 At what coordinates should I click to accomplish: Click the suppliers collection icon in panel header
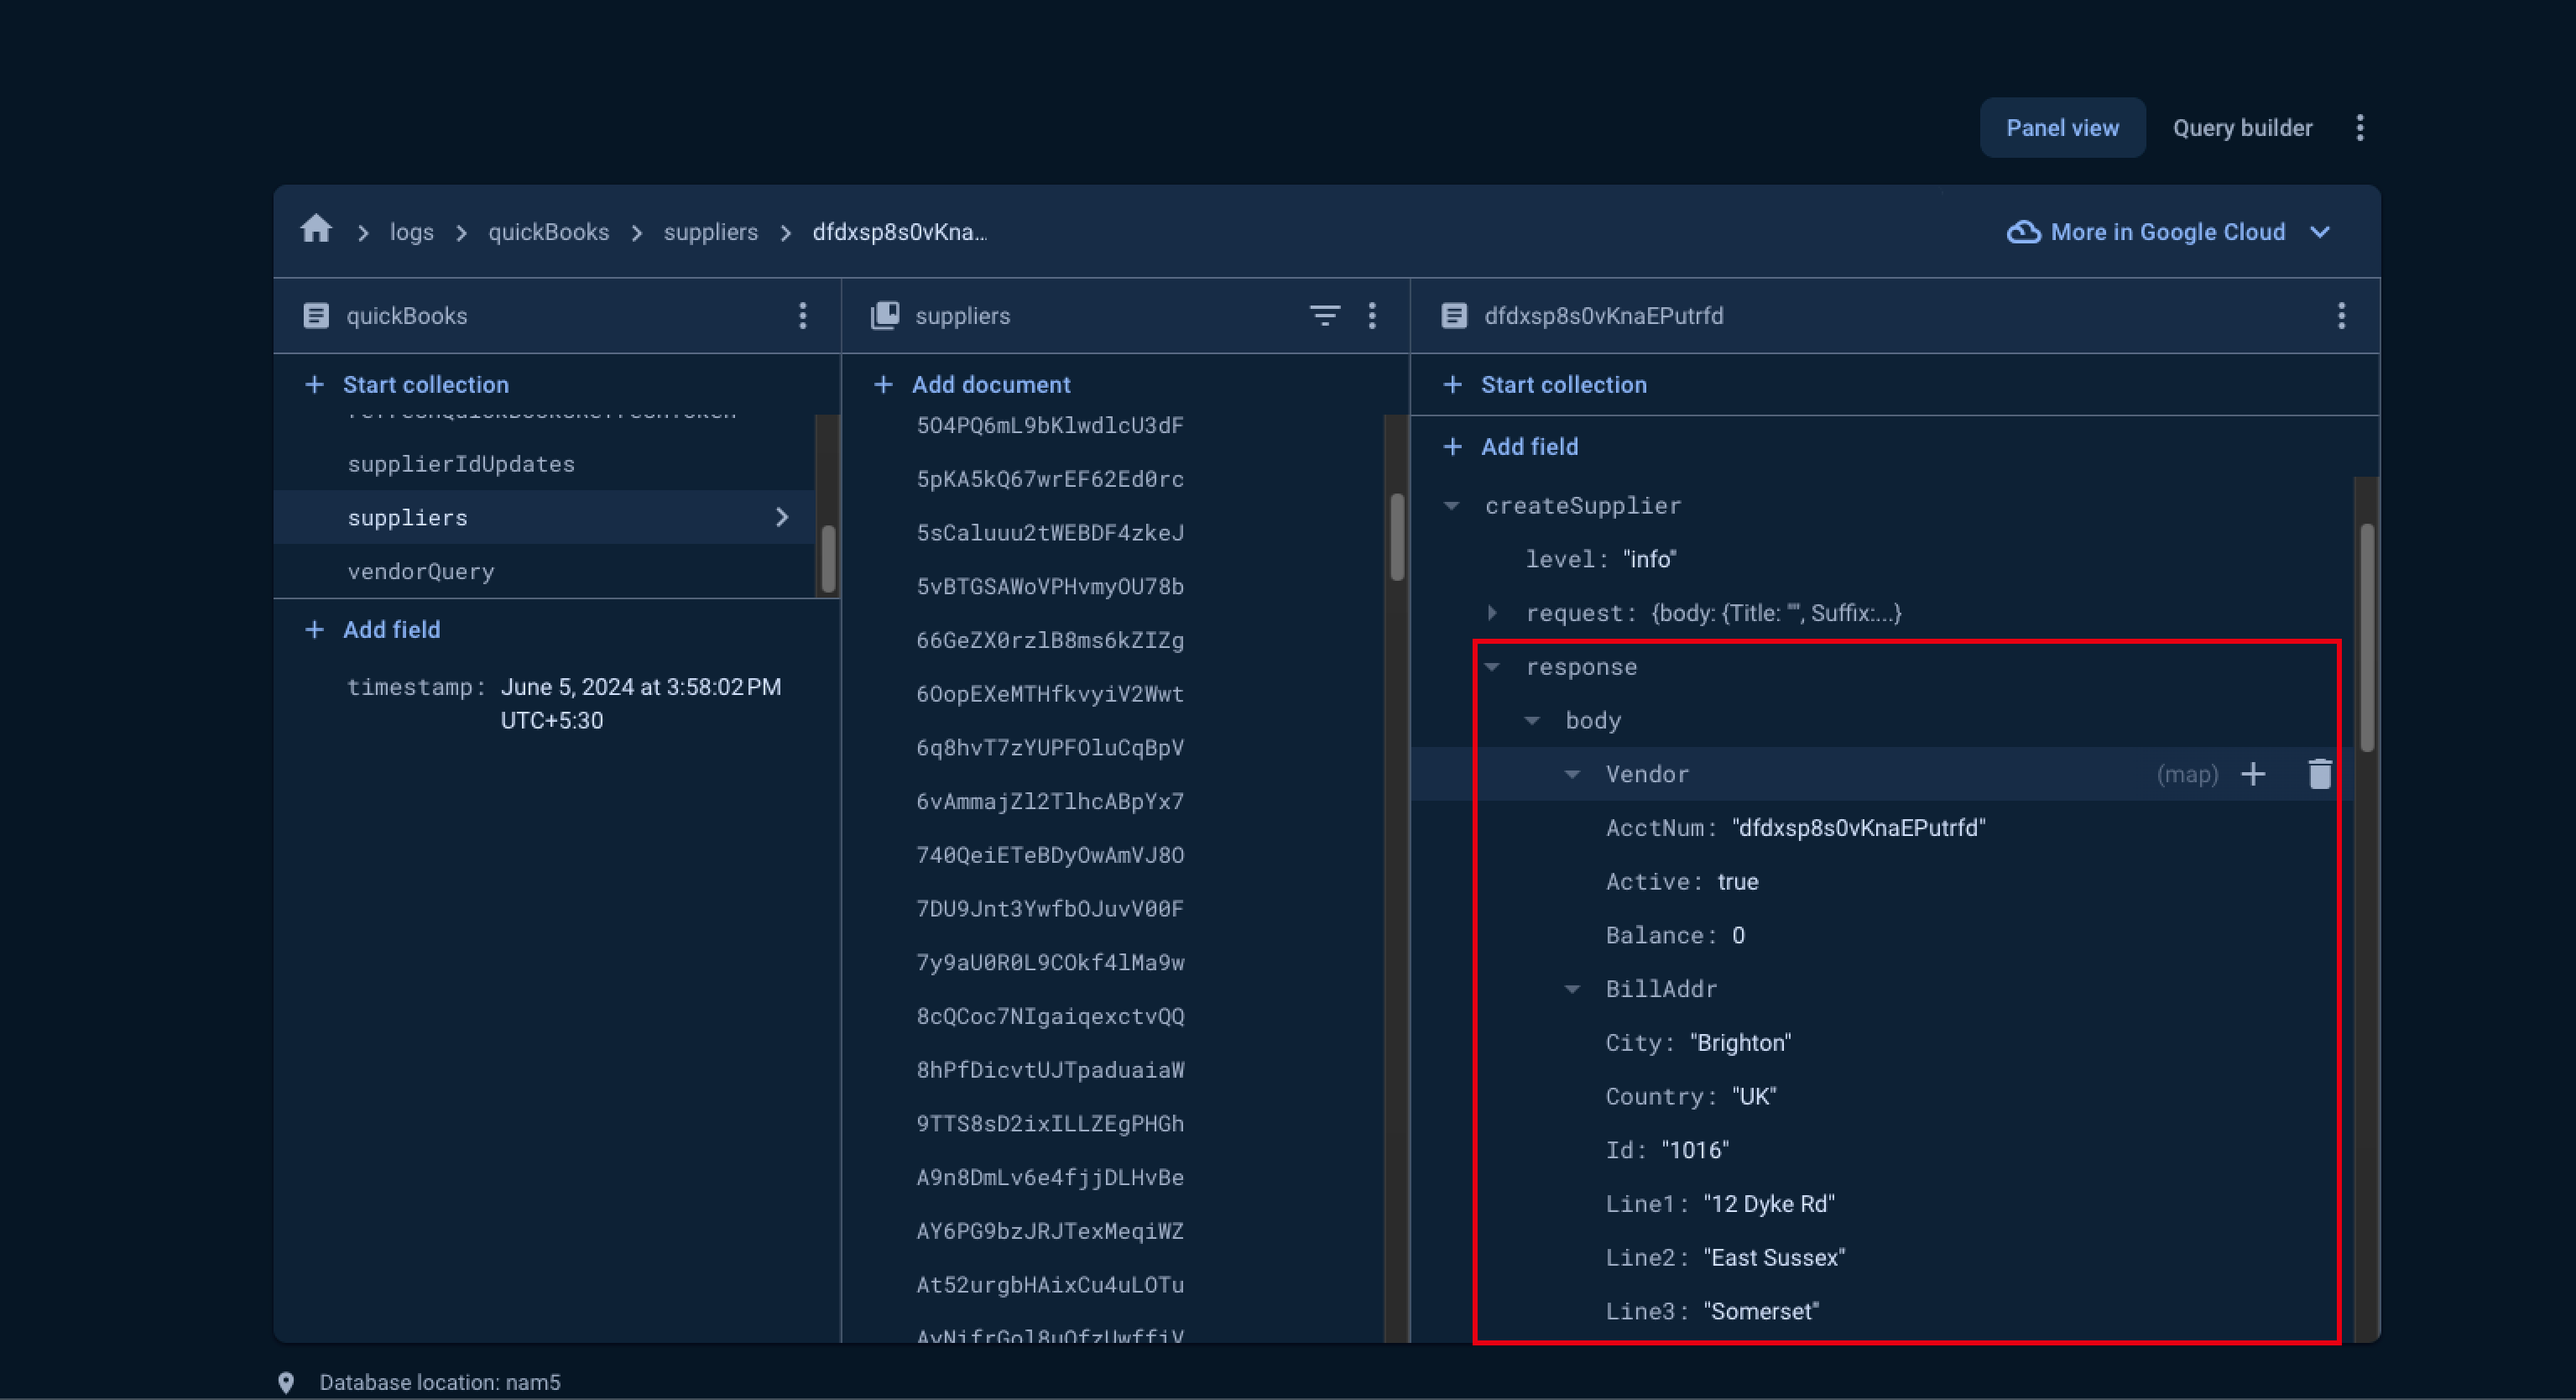[885, 316]
